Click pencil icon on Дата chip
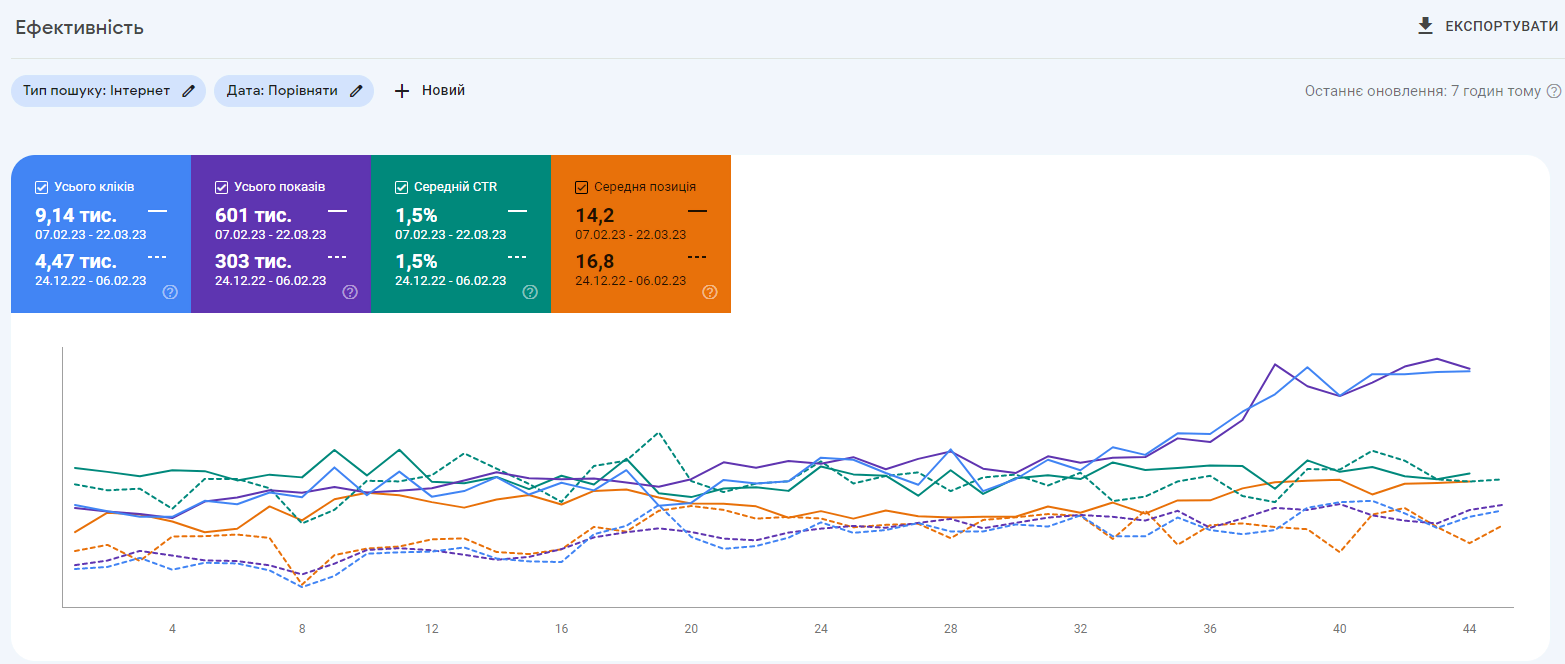Image resolution: width=1565 pixels, height=664 pixels. point(356,91)
